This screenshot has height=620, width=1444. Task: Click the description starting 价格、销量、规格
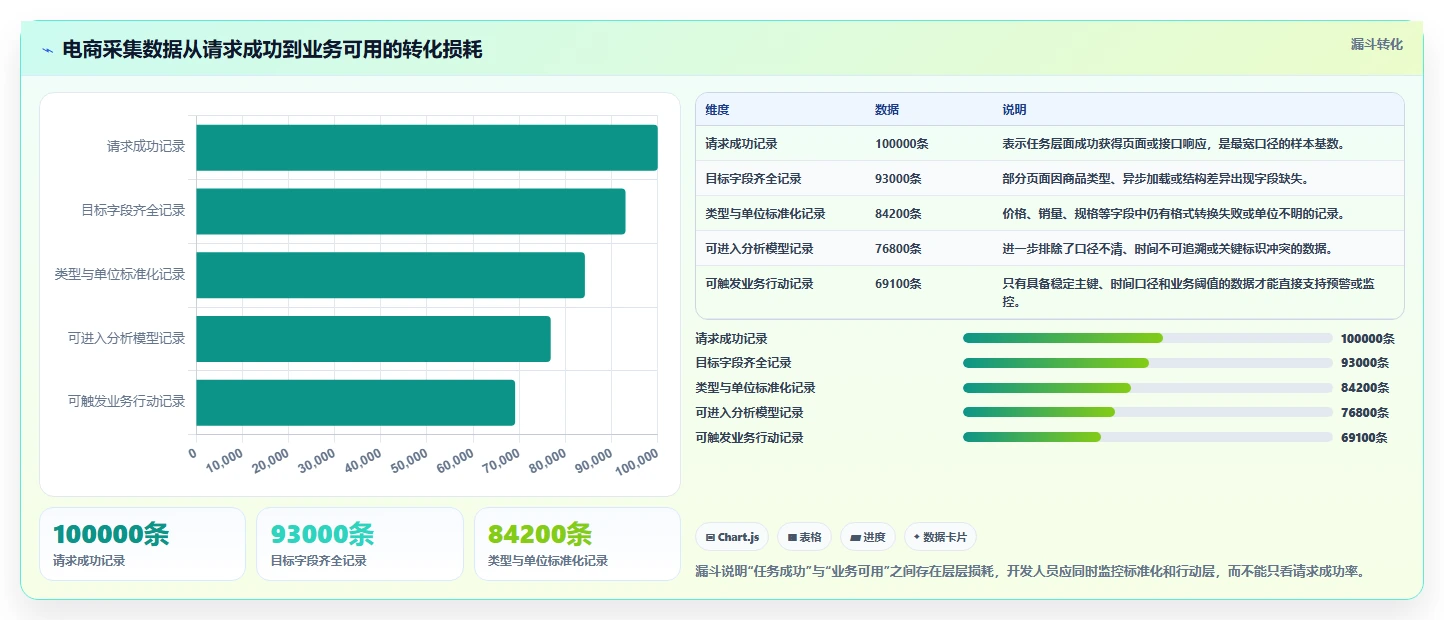(x=1173, y=214)
